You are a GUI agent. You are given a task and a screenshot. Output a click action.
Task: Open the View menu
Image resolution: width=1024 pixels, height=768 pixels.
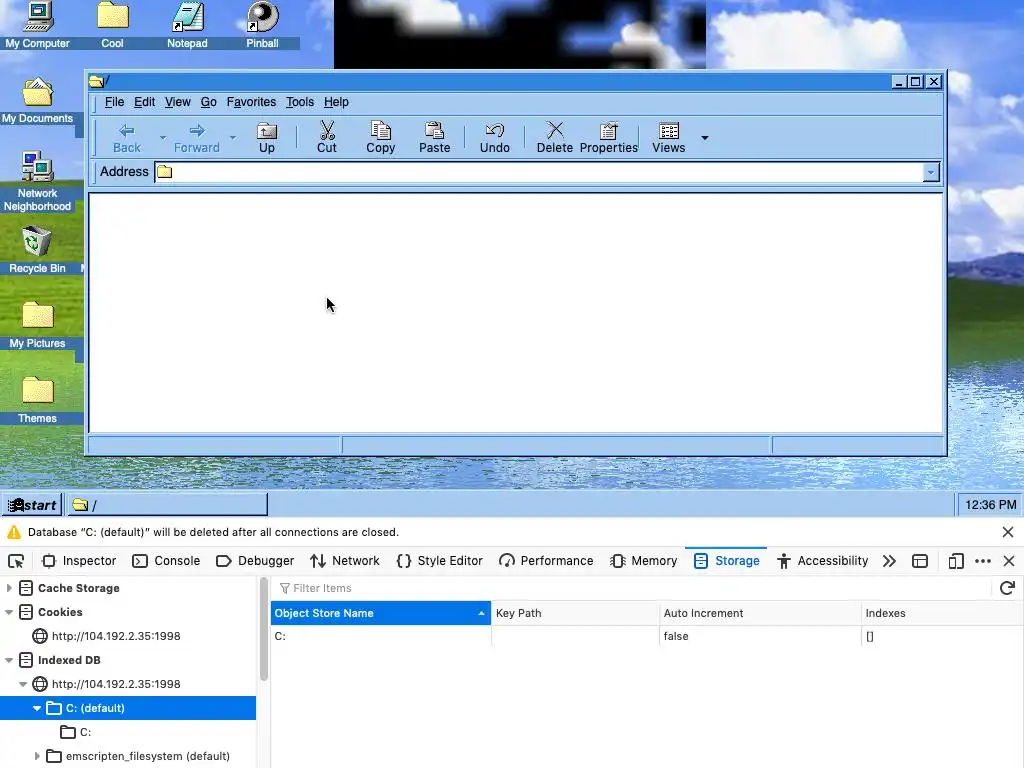[178, 102]
